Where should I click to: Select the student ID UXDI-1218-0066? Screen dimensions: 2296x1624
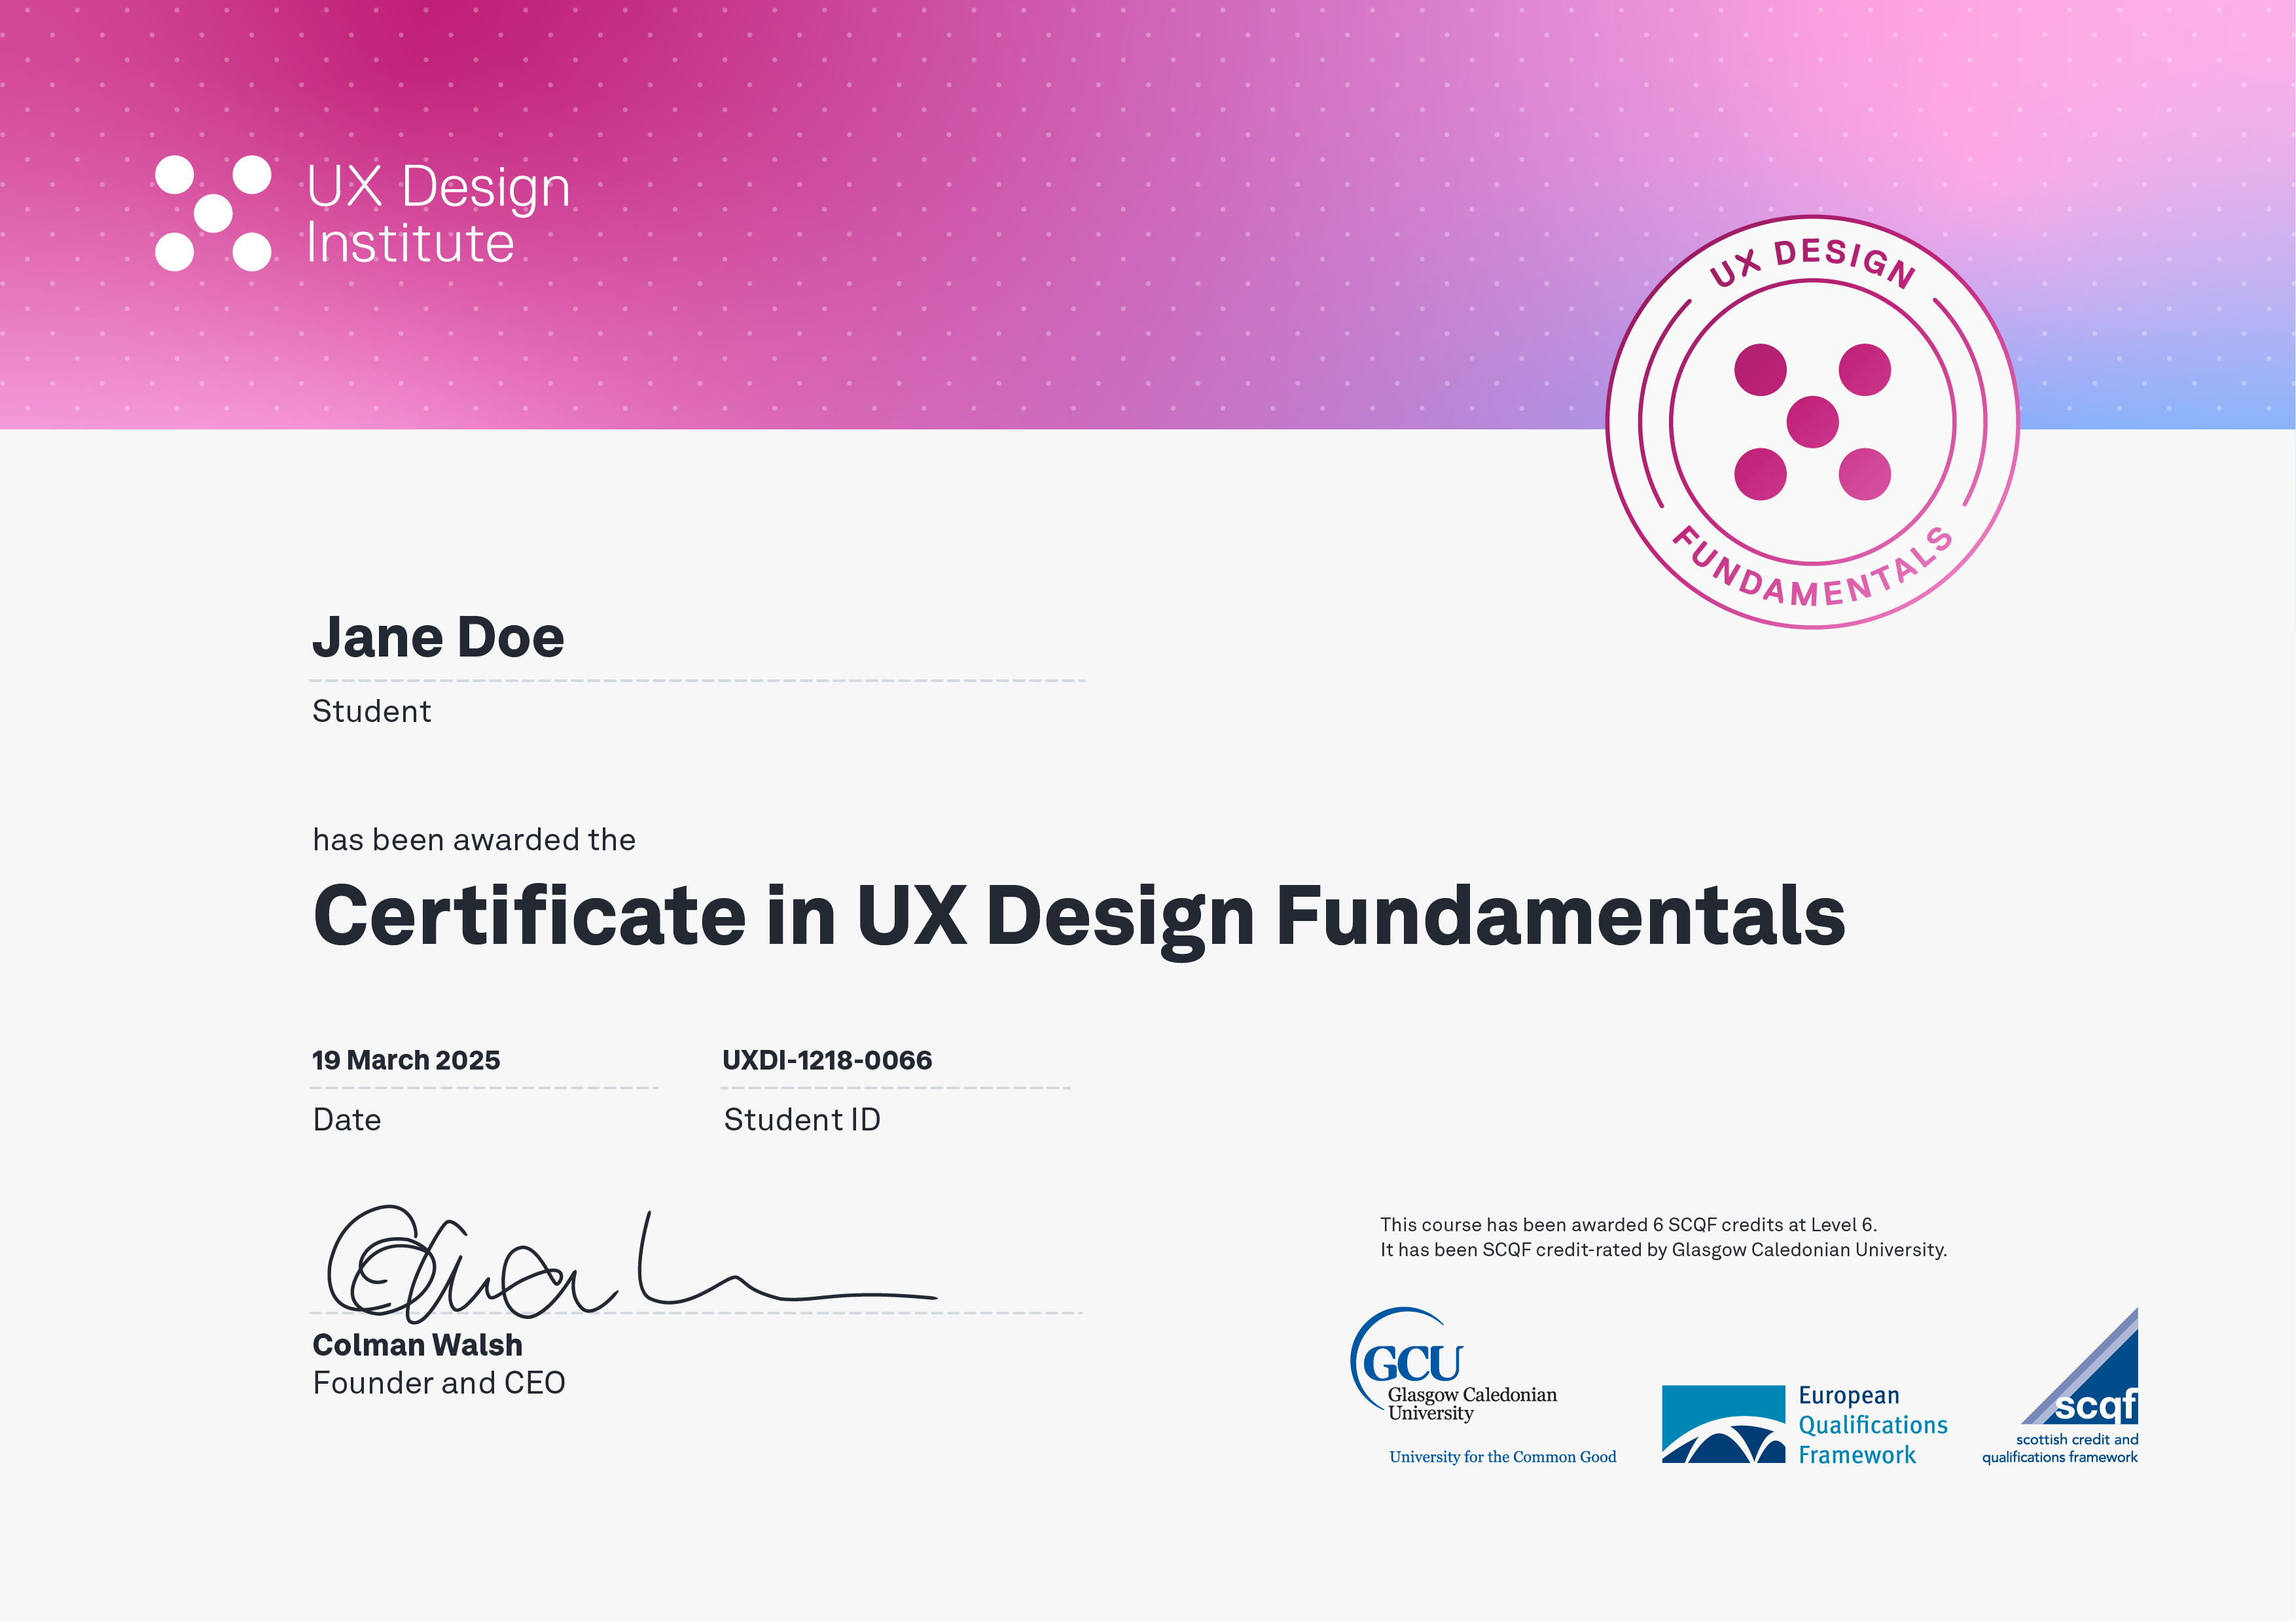coord(827,1060)
